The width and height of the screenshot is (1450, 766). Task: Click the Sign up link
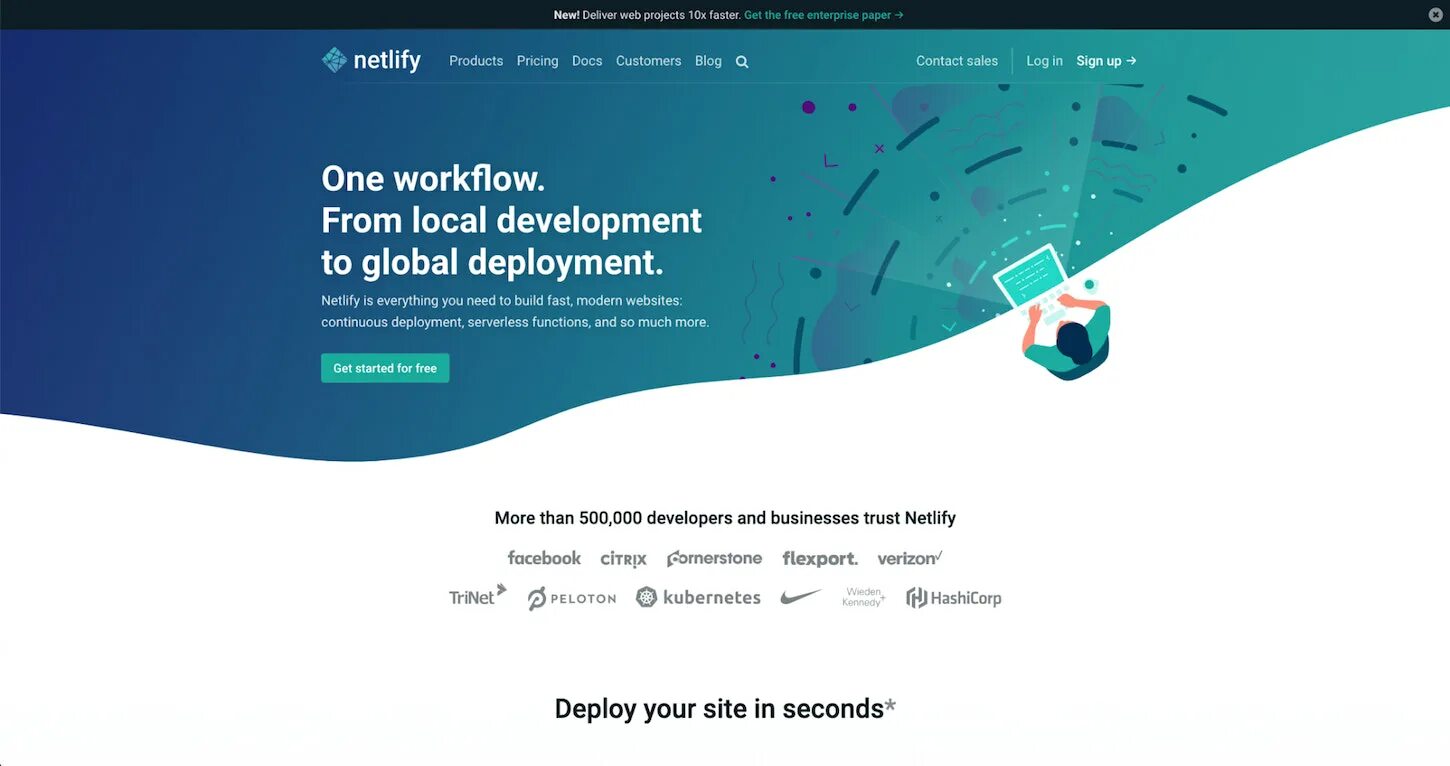tap(1106, 61)
